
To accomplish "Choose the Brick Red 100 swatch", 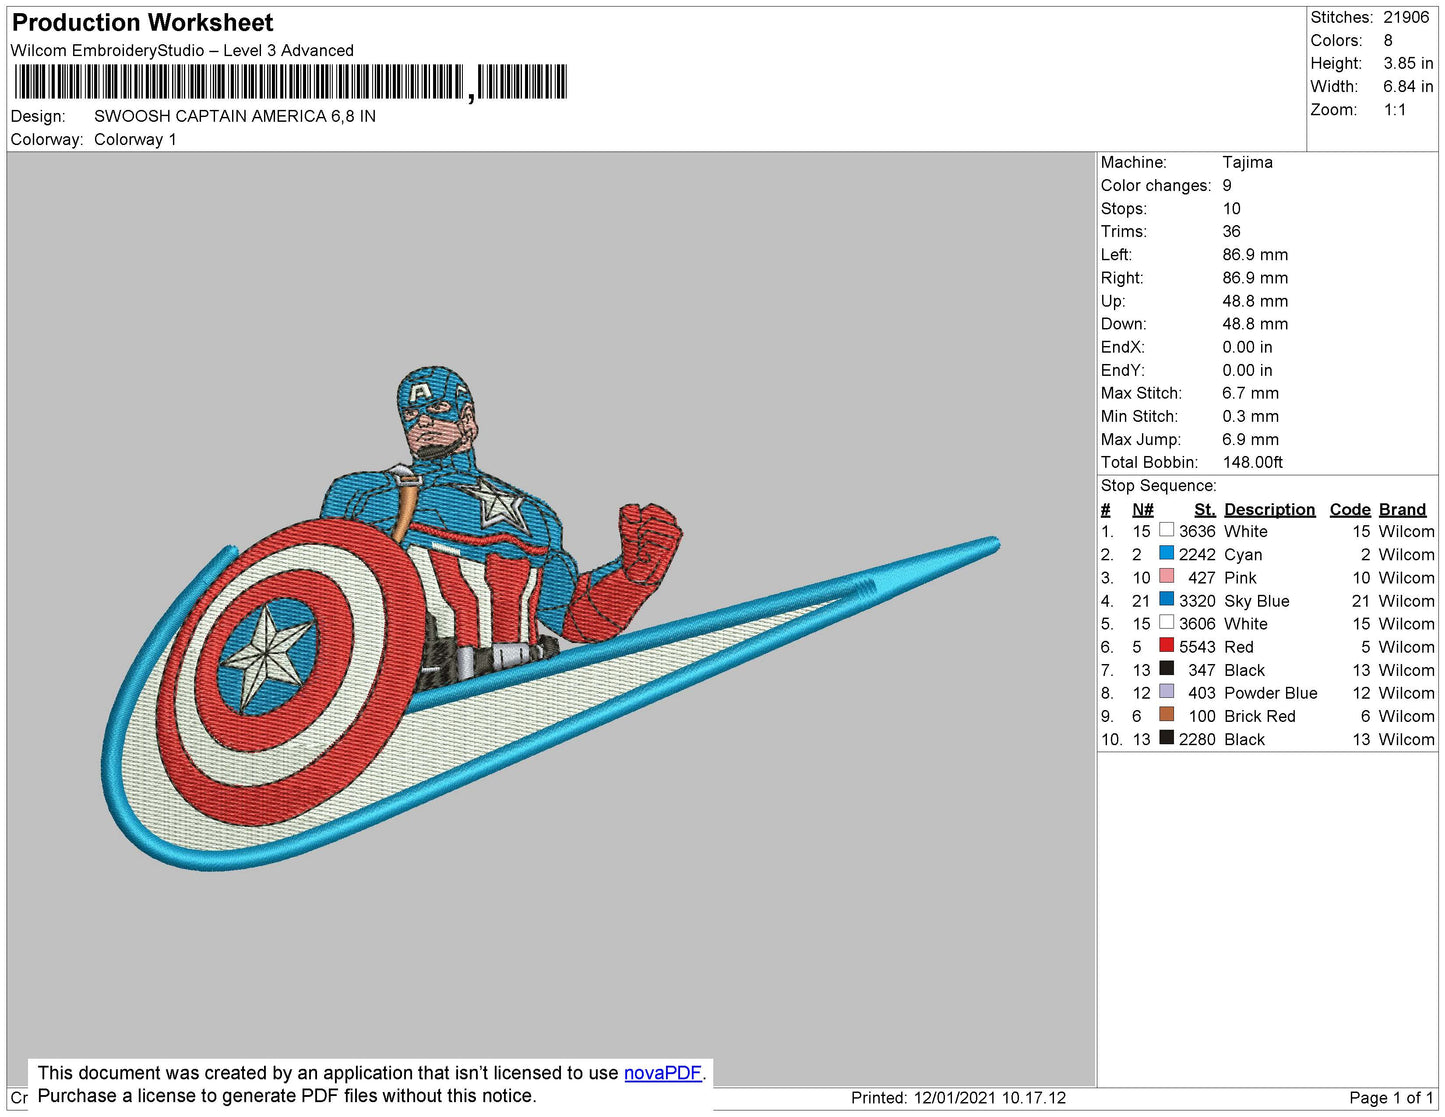I will [x=1166, y=714].
